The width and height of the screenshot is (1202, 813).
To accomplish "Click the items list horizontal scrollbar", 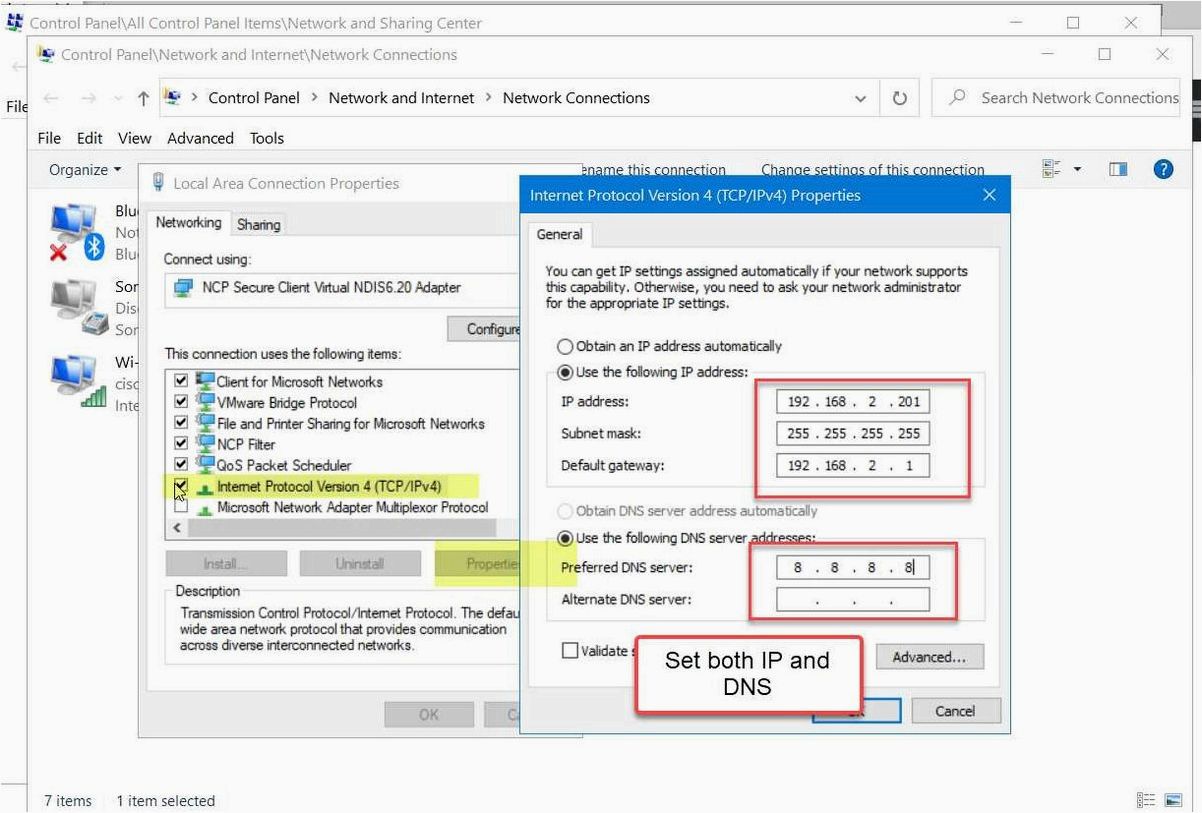I will point(343,528).
